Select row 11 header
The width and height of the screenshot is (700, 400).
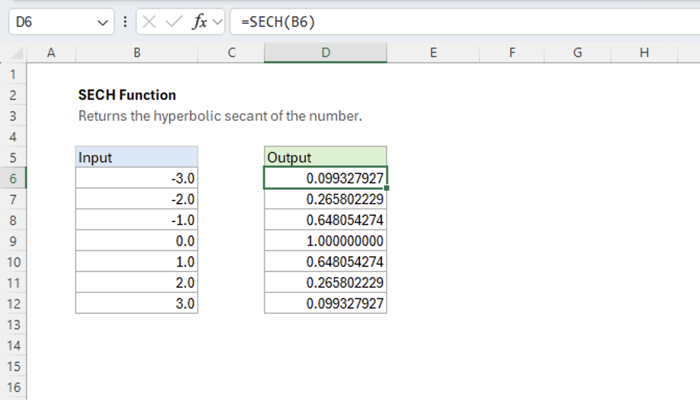coord(13,283)
